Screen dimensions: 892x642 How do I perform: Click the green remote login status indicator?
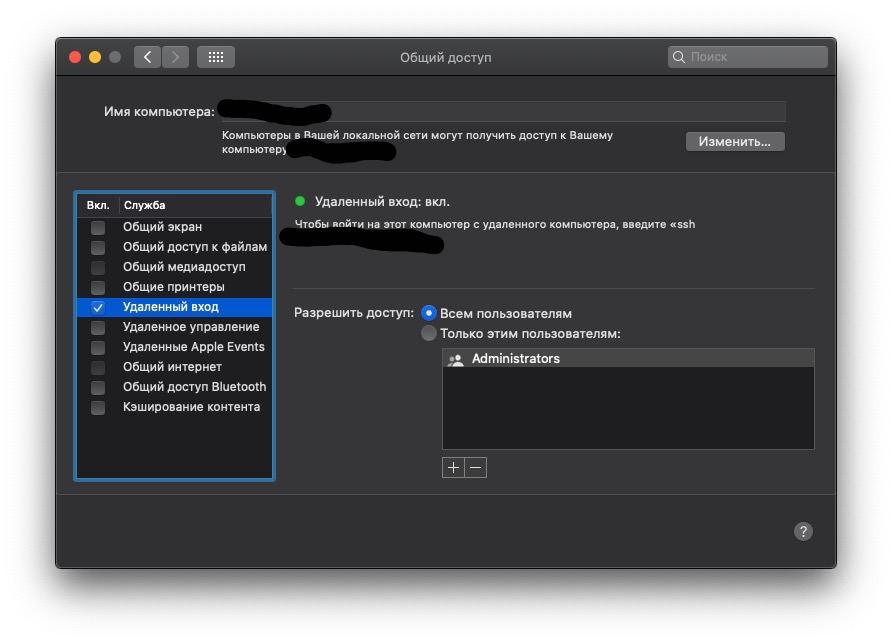click(x=300, y=201)
